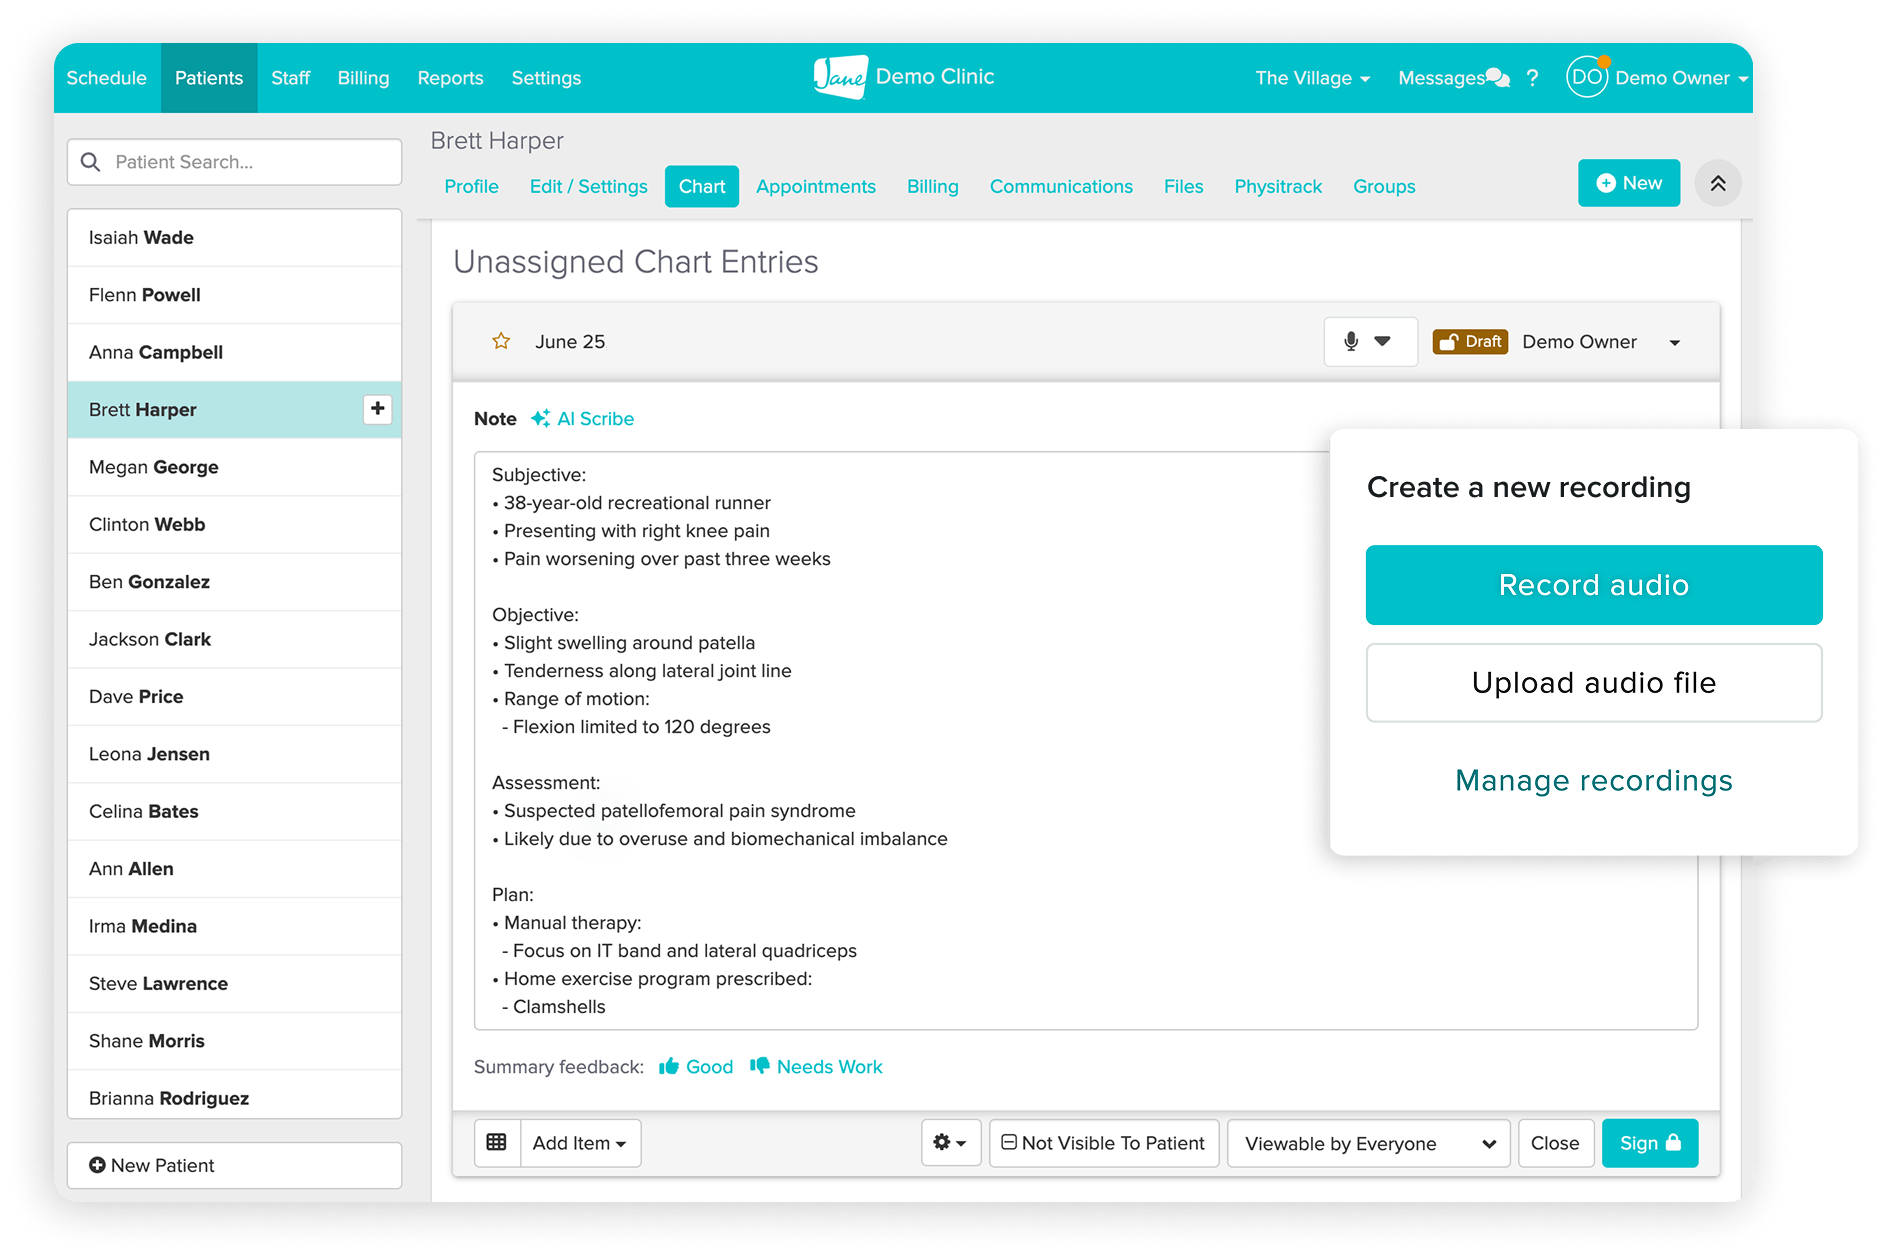
Task: Rate summary with Good thumbs up
Action: click(x=696, y=1067)
